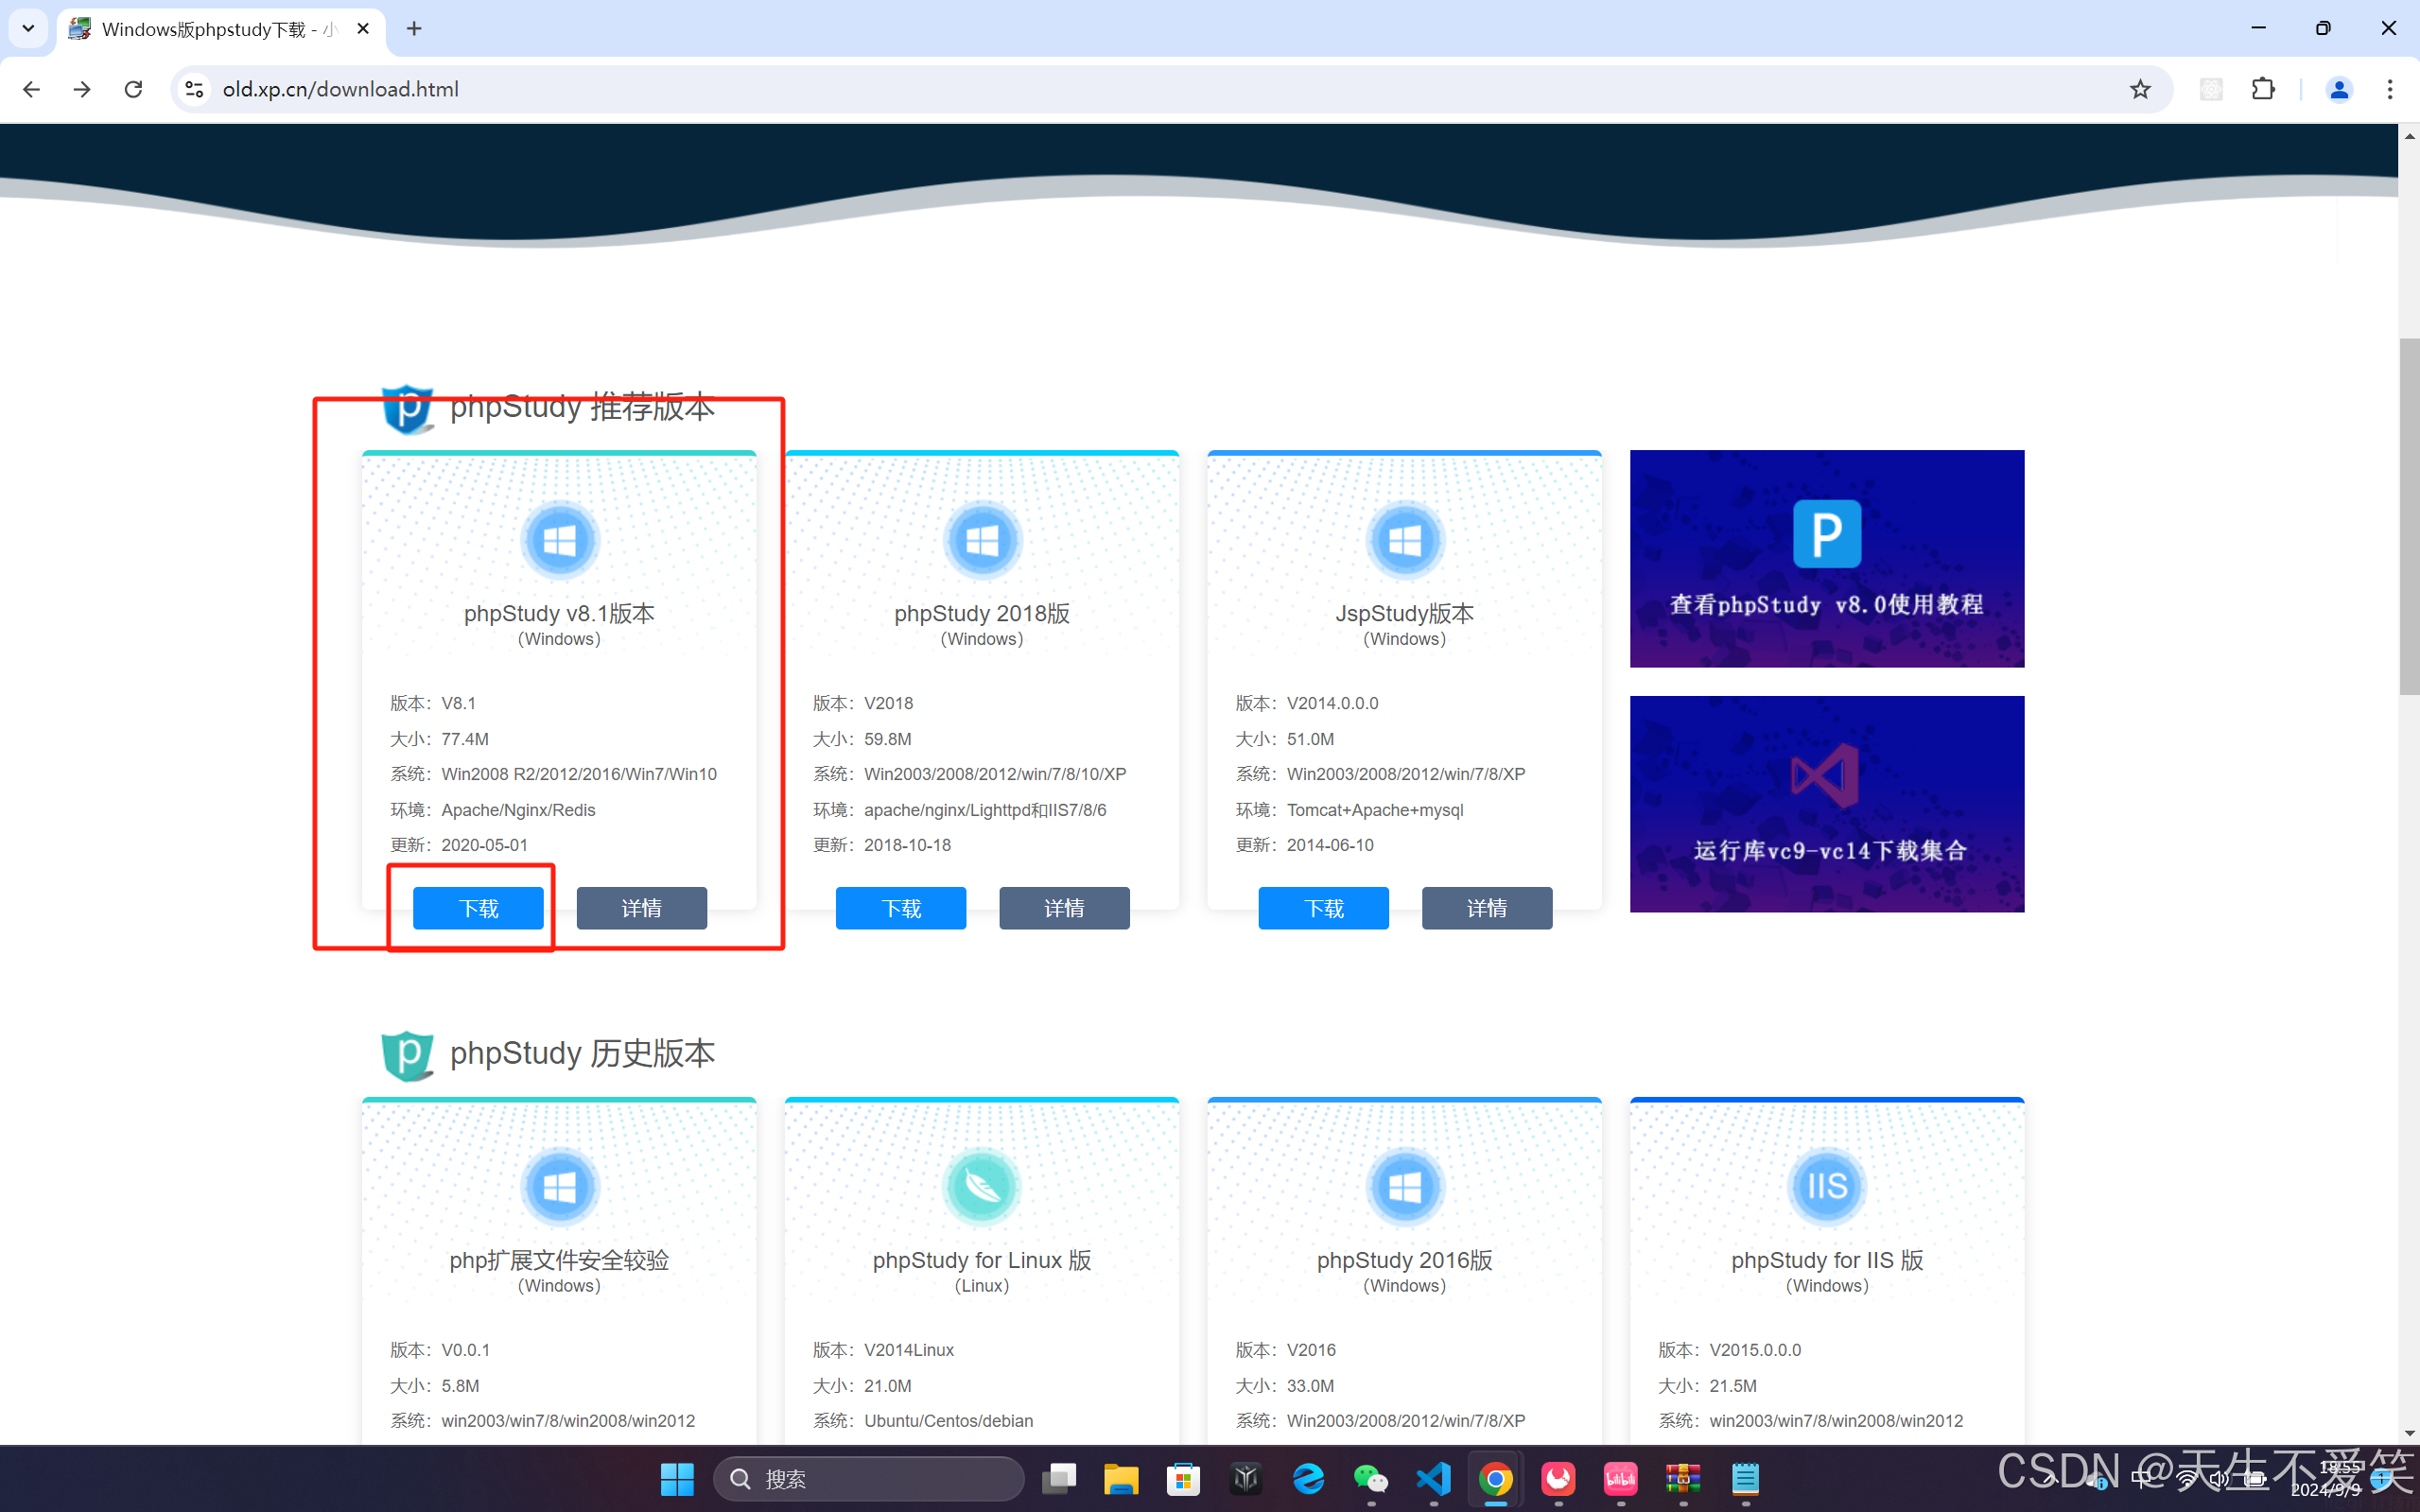2420x1512 pixels.
Task: Download JspStudy版本
Action: (x=1323, y=908)
